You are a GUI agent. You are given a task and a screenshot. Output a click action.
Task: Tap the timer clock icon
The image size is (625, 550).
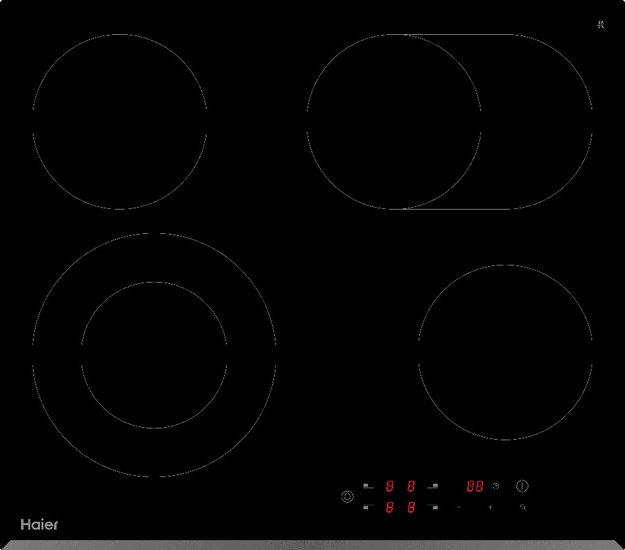(496, 486)
